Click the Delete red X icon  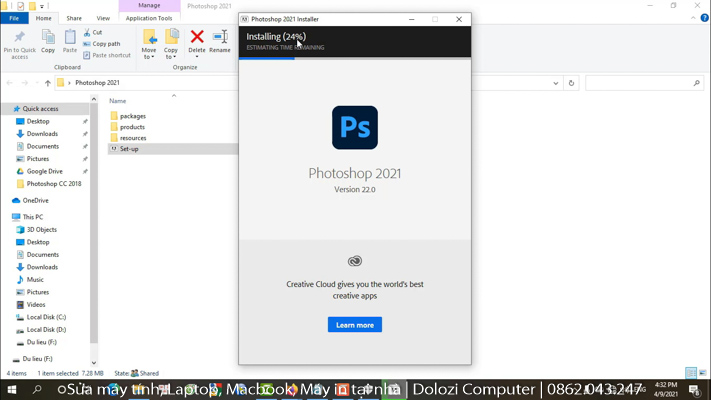[x=197, y=38]
